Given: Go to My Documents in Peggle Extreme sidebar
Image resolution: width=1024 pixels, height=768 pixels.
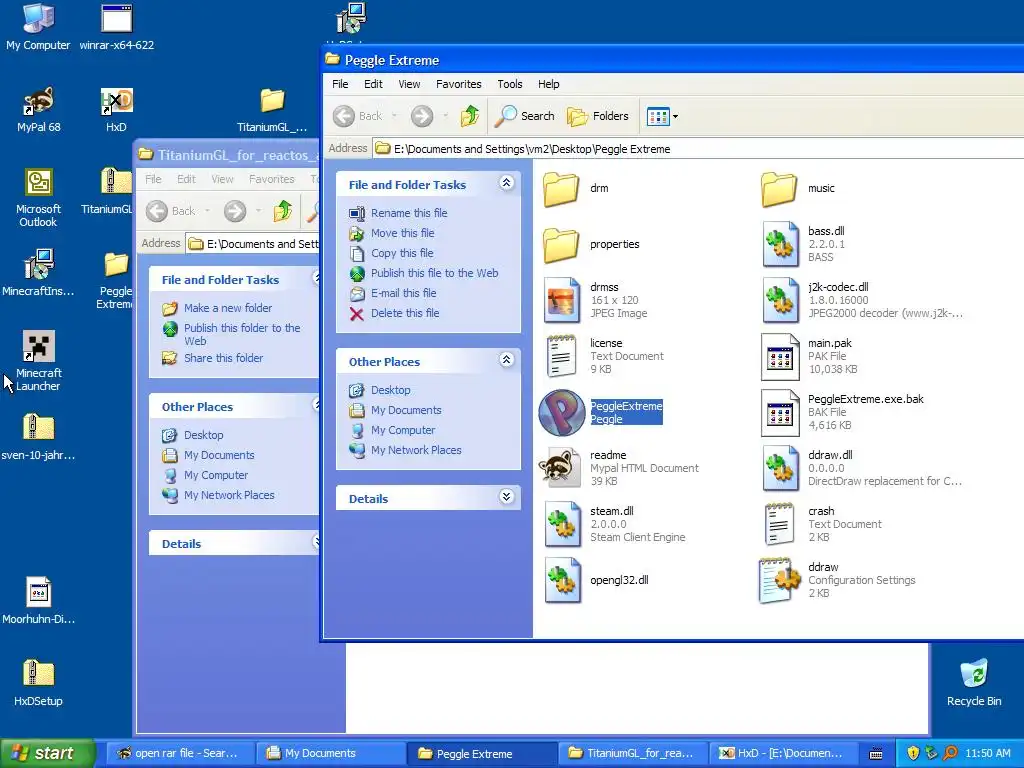Looking at the screenshot, I should click(x=406, y=410).
